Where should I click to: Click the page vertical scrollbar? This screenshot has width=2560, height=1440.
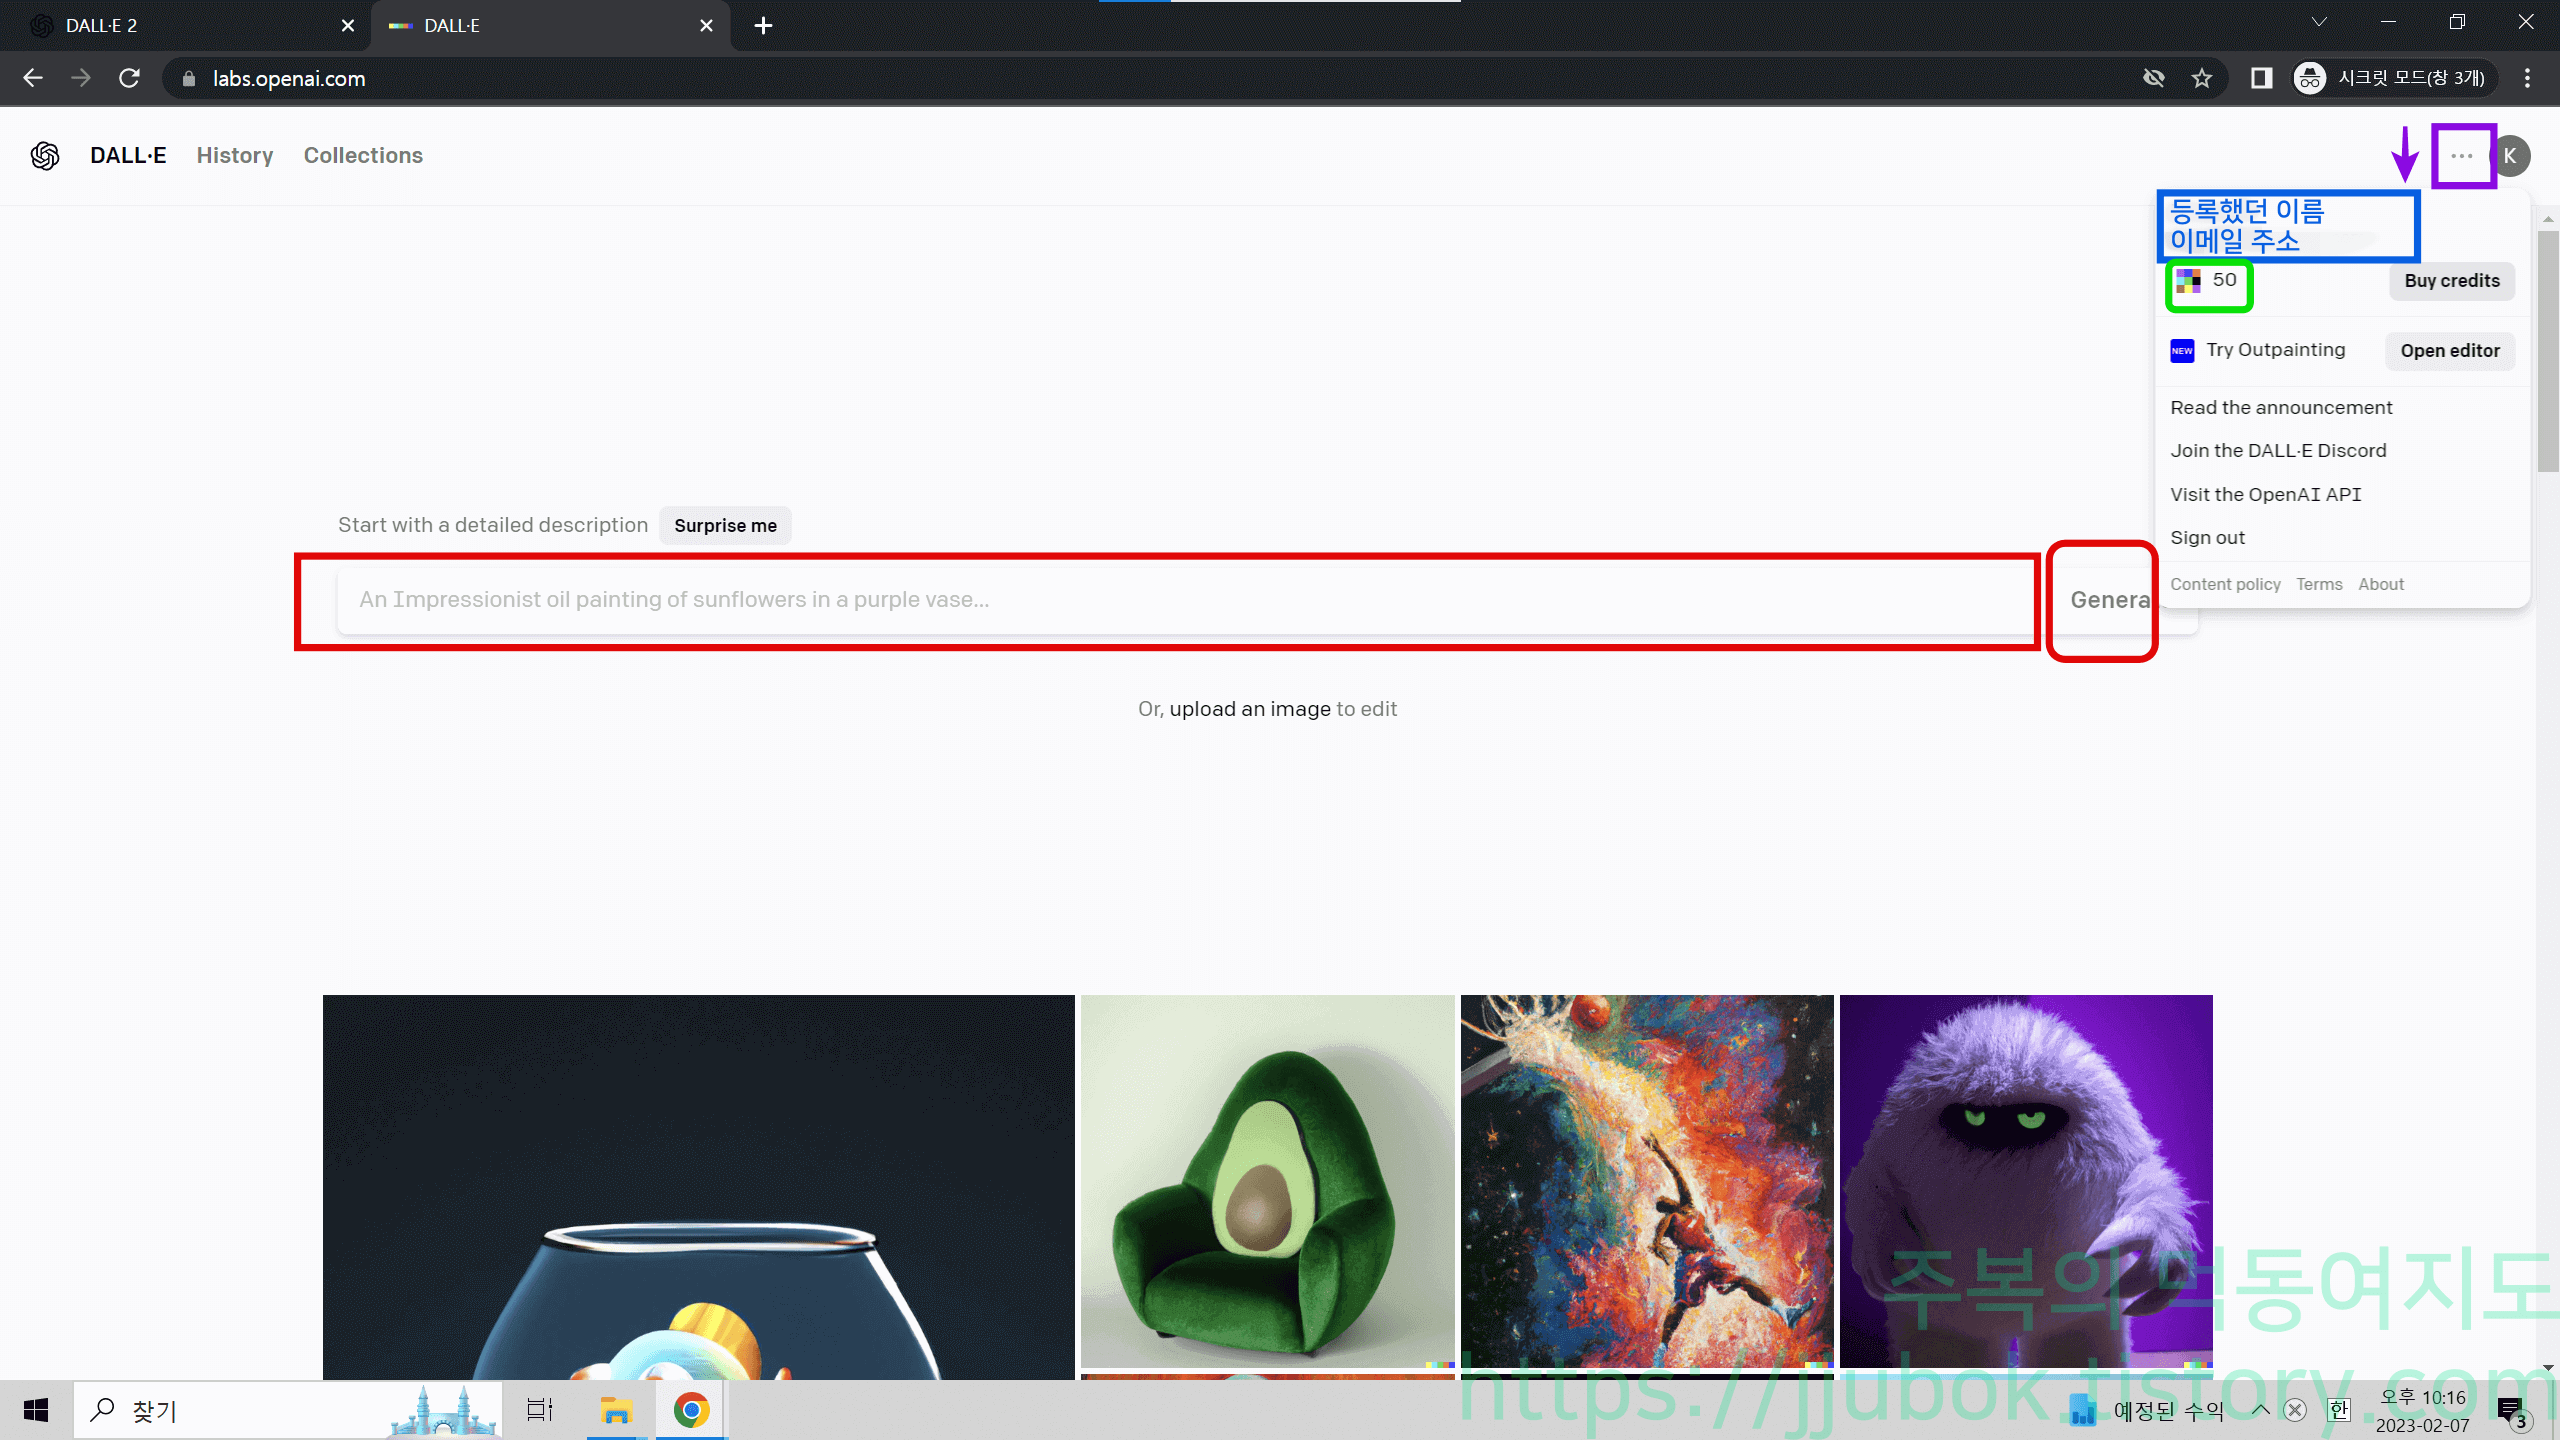click(x=2547, y=350)
